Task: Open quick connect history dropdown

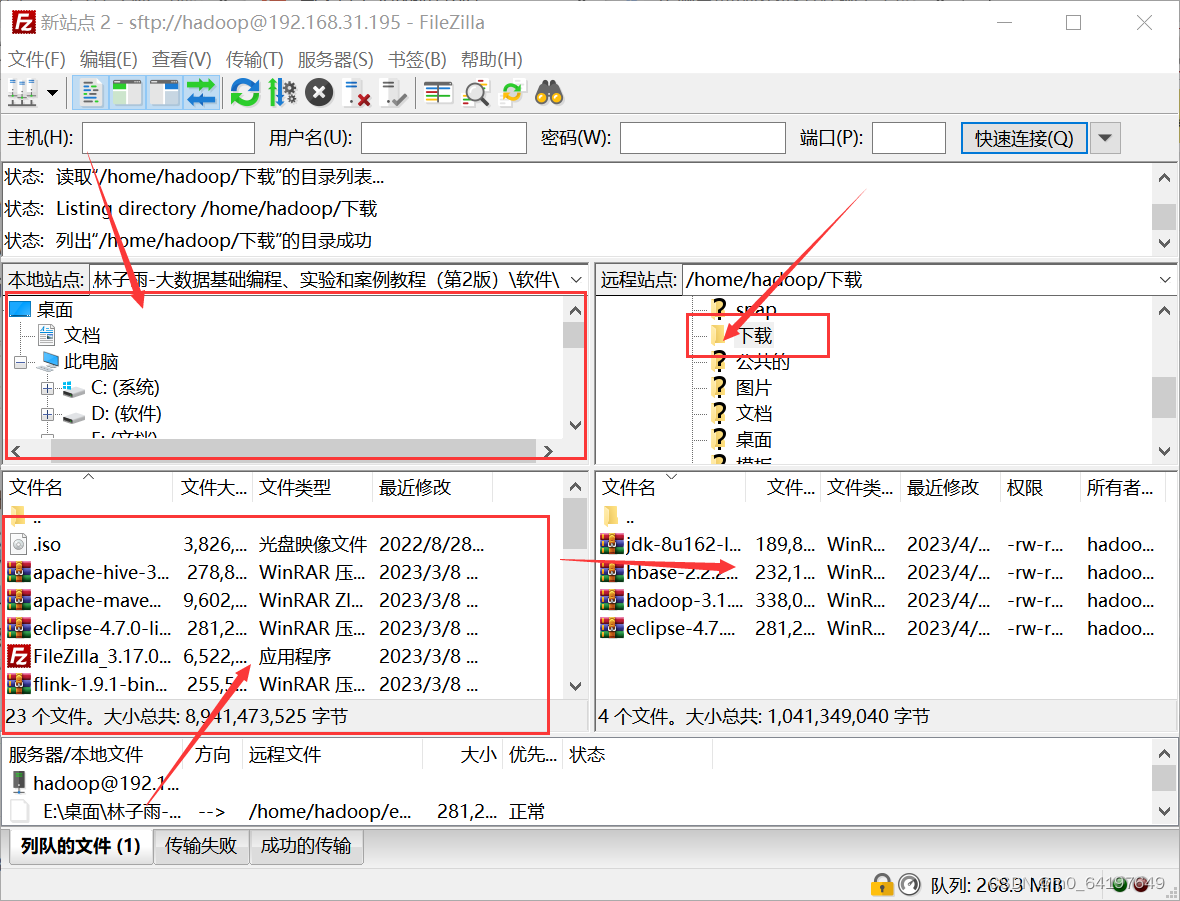Action: click(x=1105, y=138)
